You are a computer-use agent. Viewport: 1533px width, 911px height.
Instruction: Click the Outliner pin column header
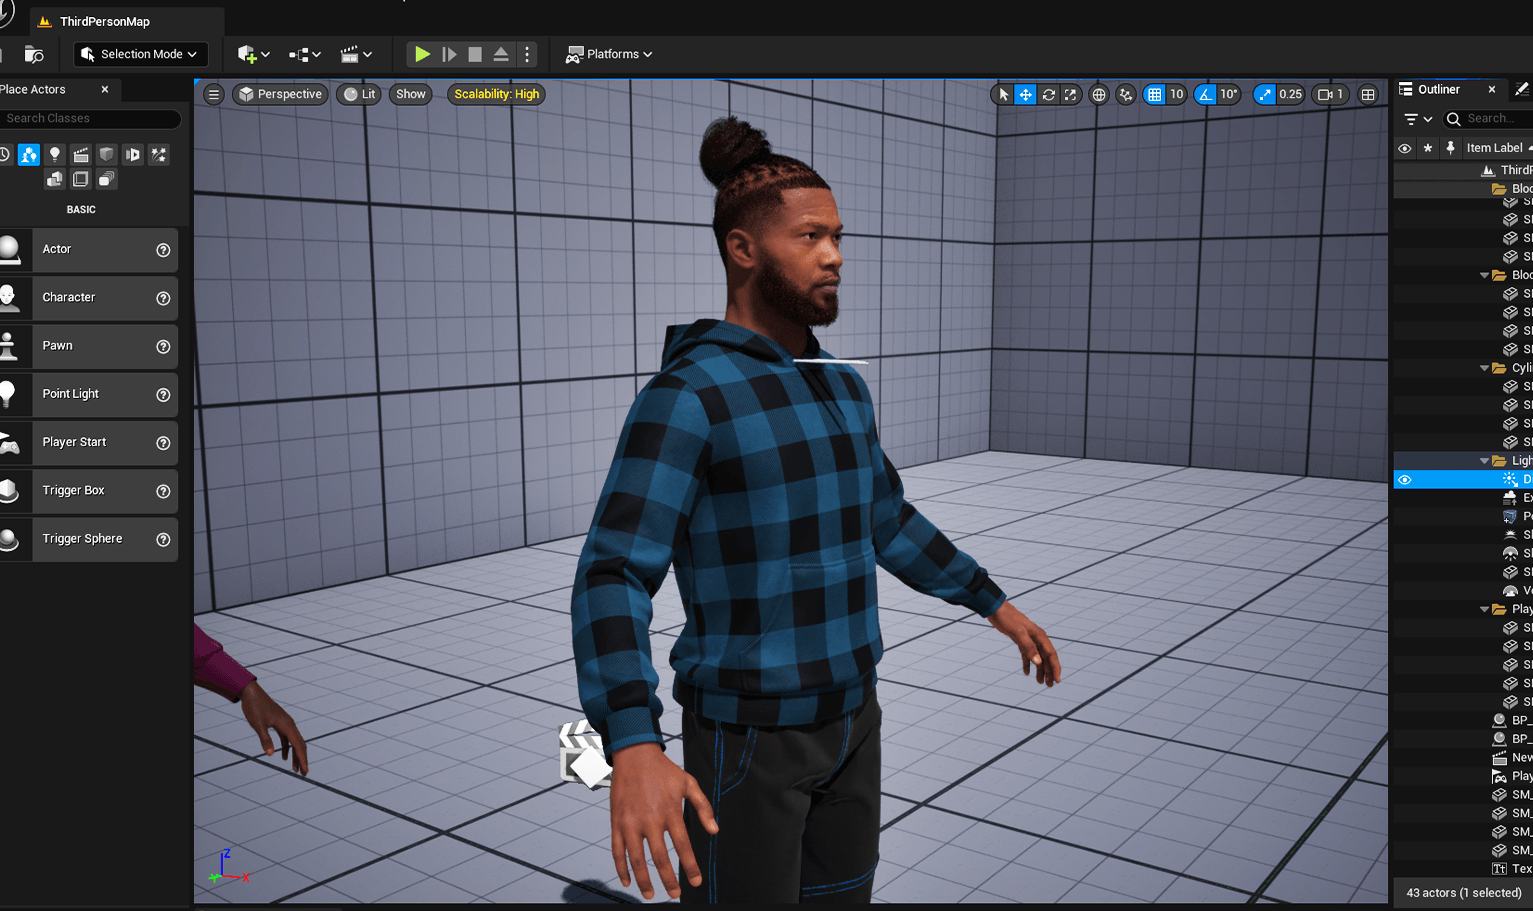[1450, 148]
